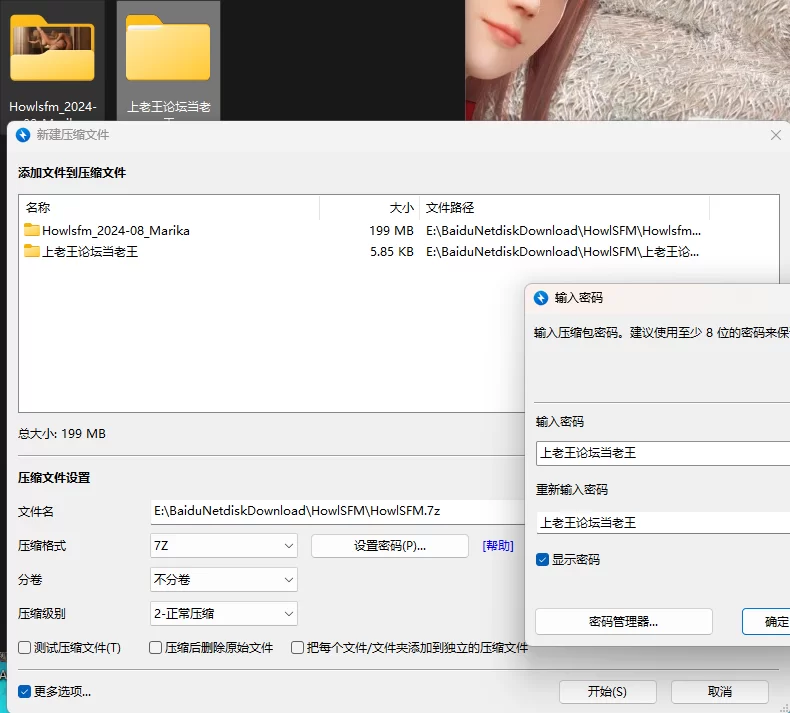Click the 输入密码 dialog app icon

point(541,298)
